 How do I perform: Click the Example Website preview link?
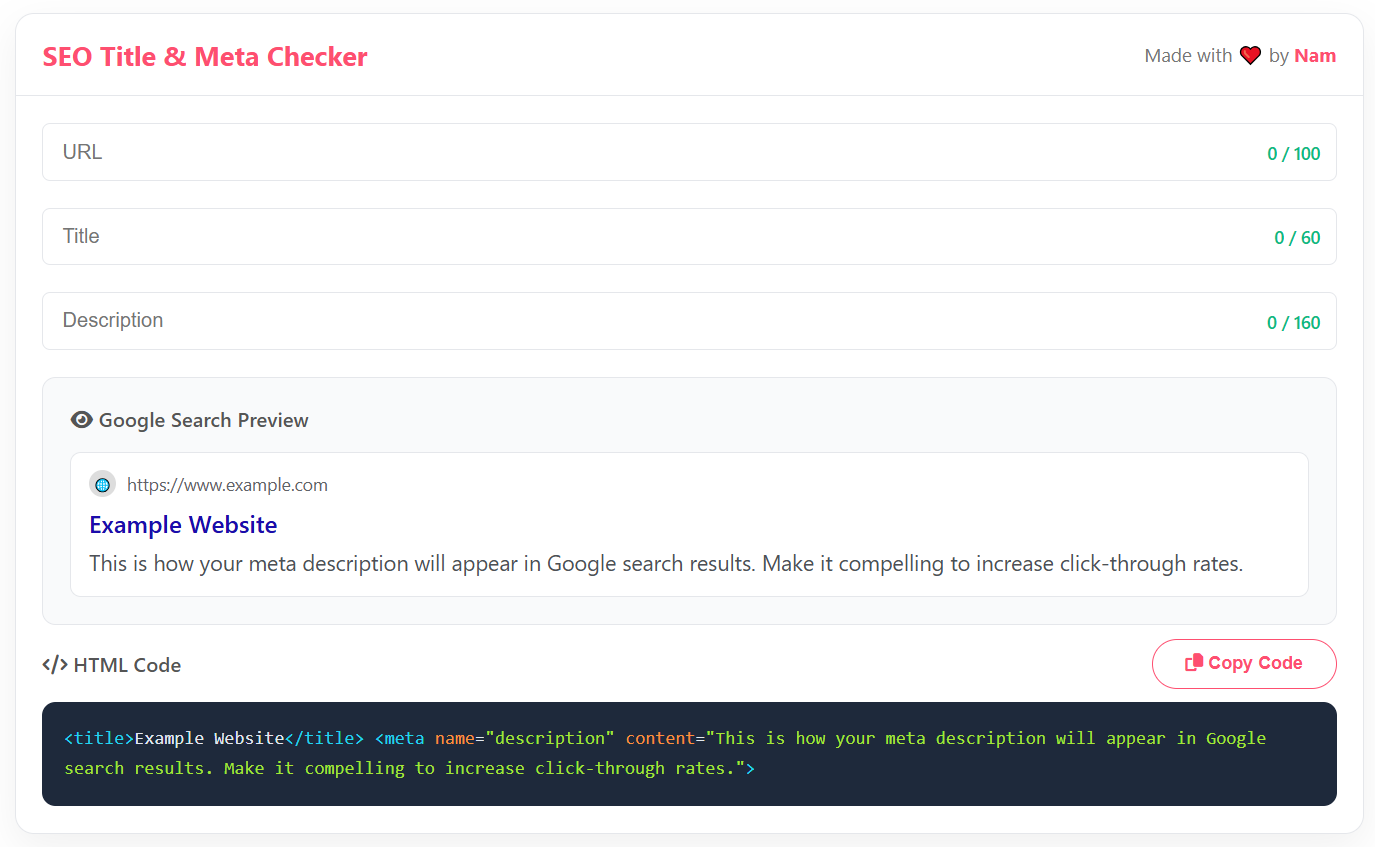(x=183, y=524)
